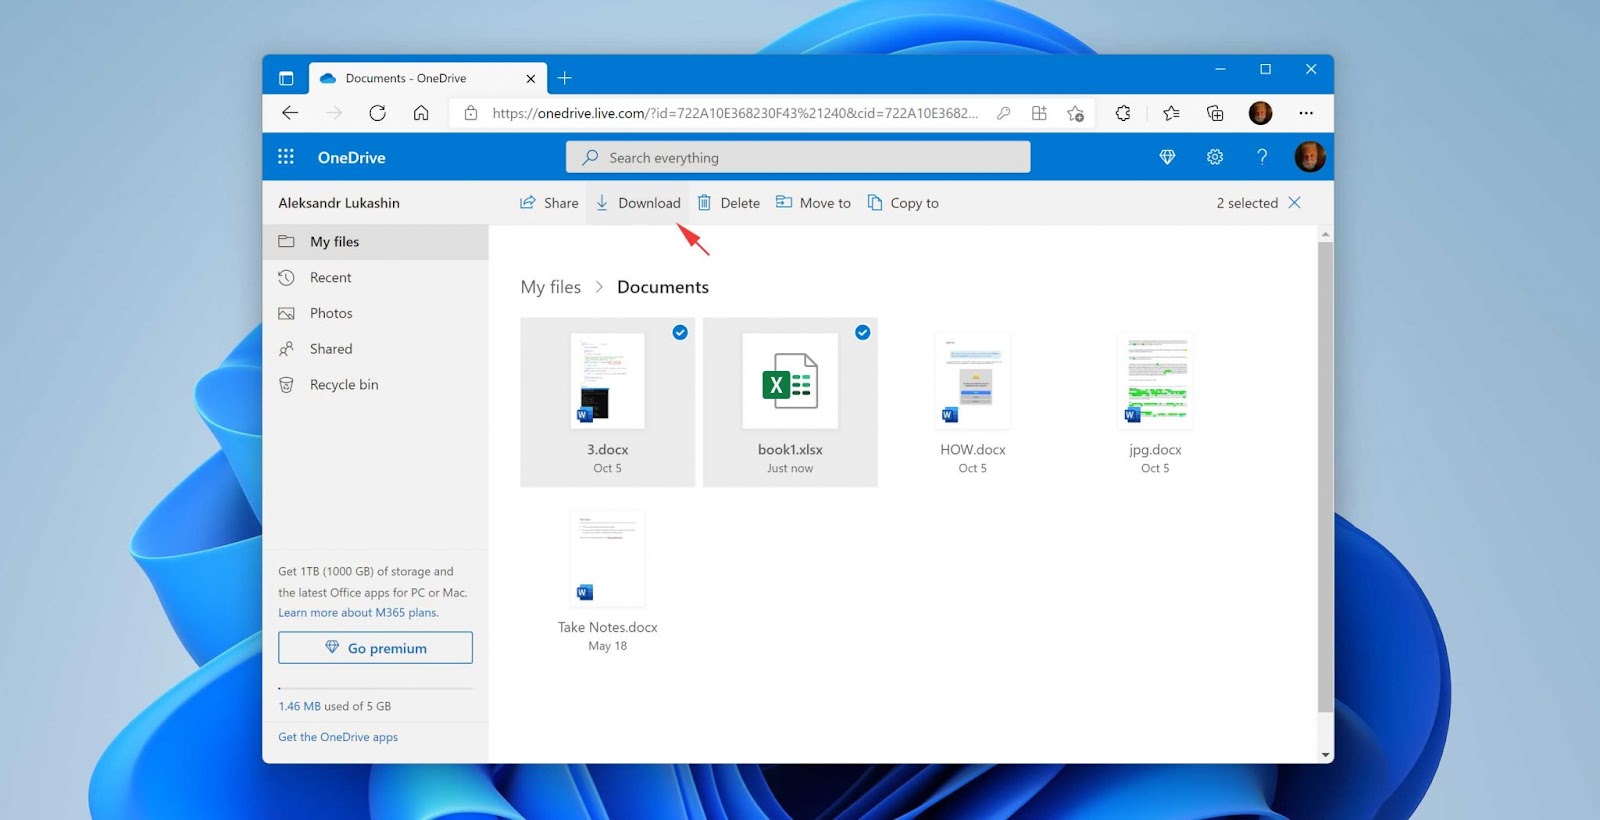
Task: Clear the 2 selected items
Action: pyautogui.click(x=1295, y=203)
